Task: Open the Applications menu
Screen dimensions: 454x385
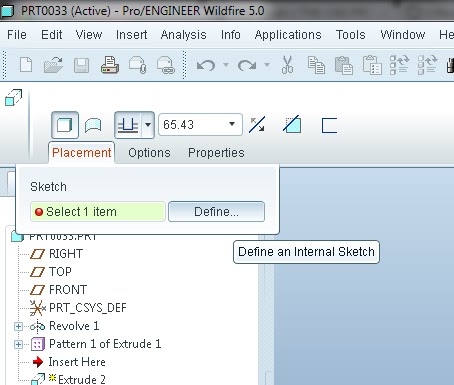Action: [288, 35]
